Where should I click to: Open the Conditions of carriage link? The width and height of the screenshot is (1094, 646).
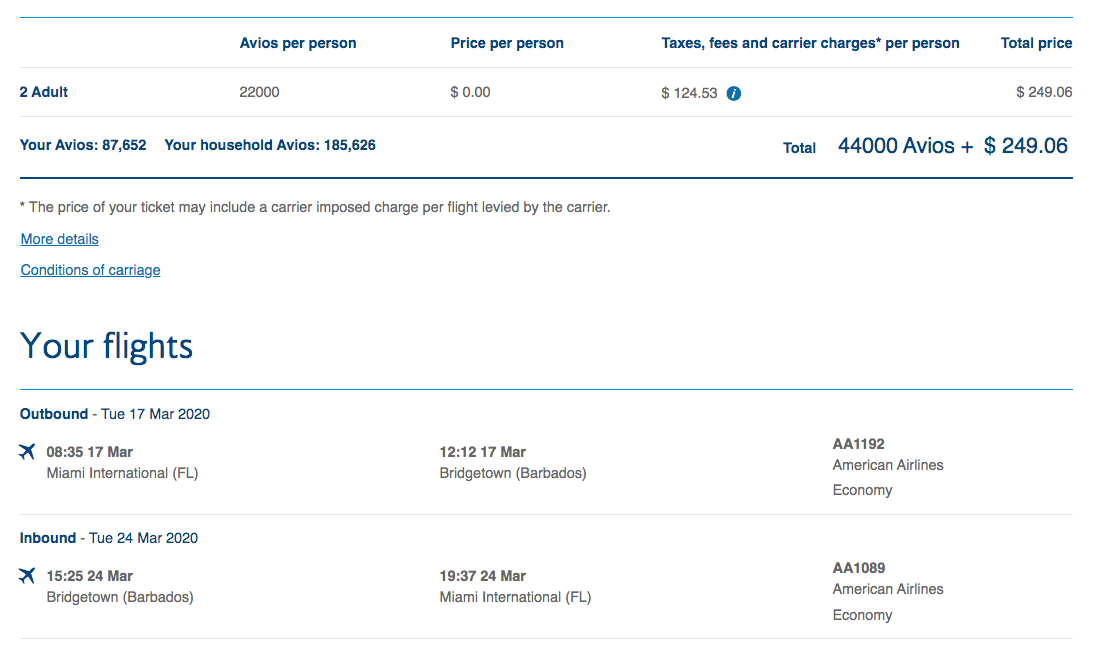pos(90,270)
